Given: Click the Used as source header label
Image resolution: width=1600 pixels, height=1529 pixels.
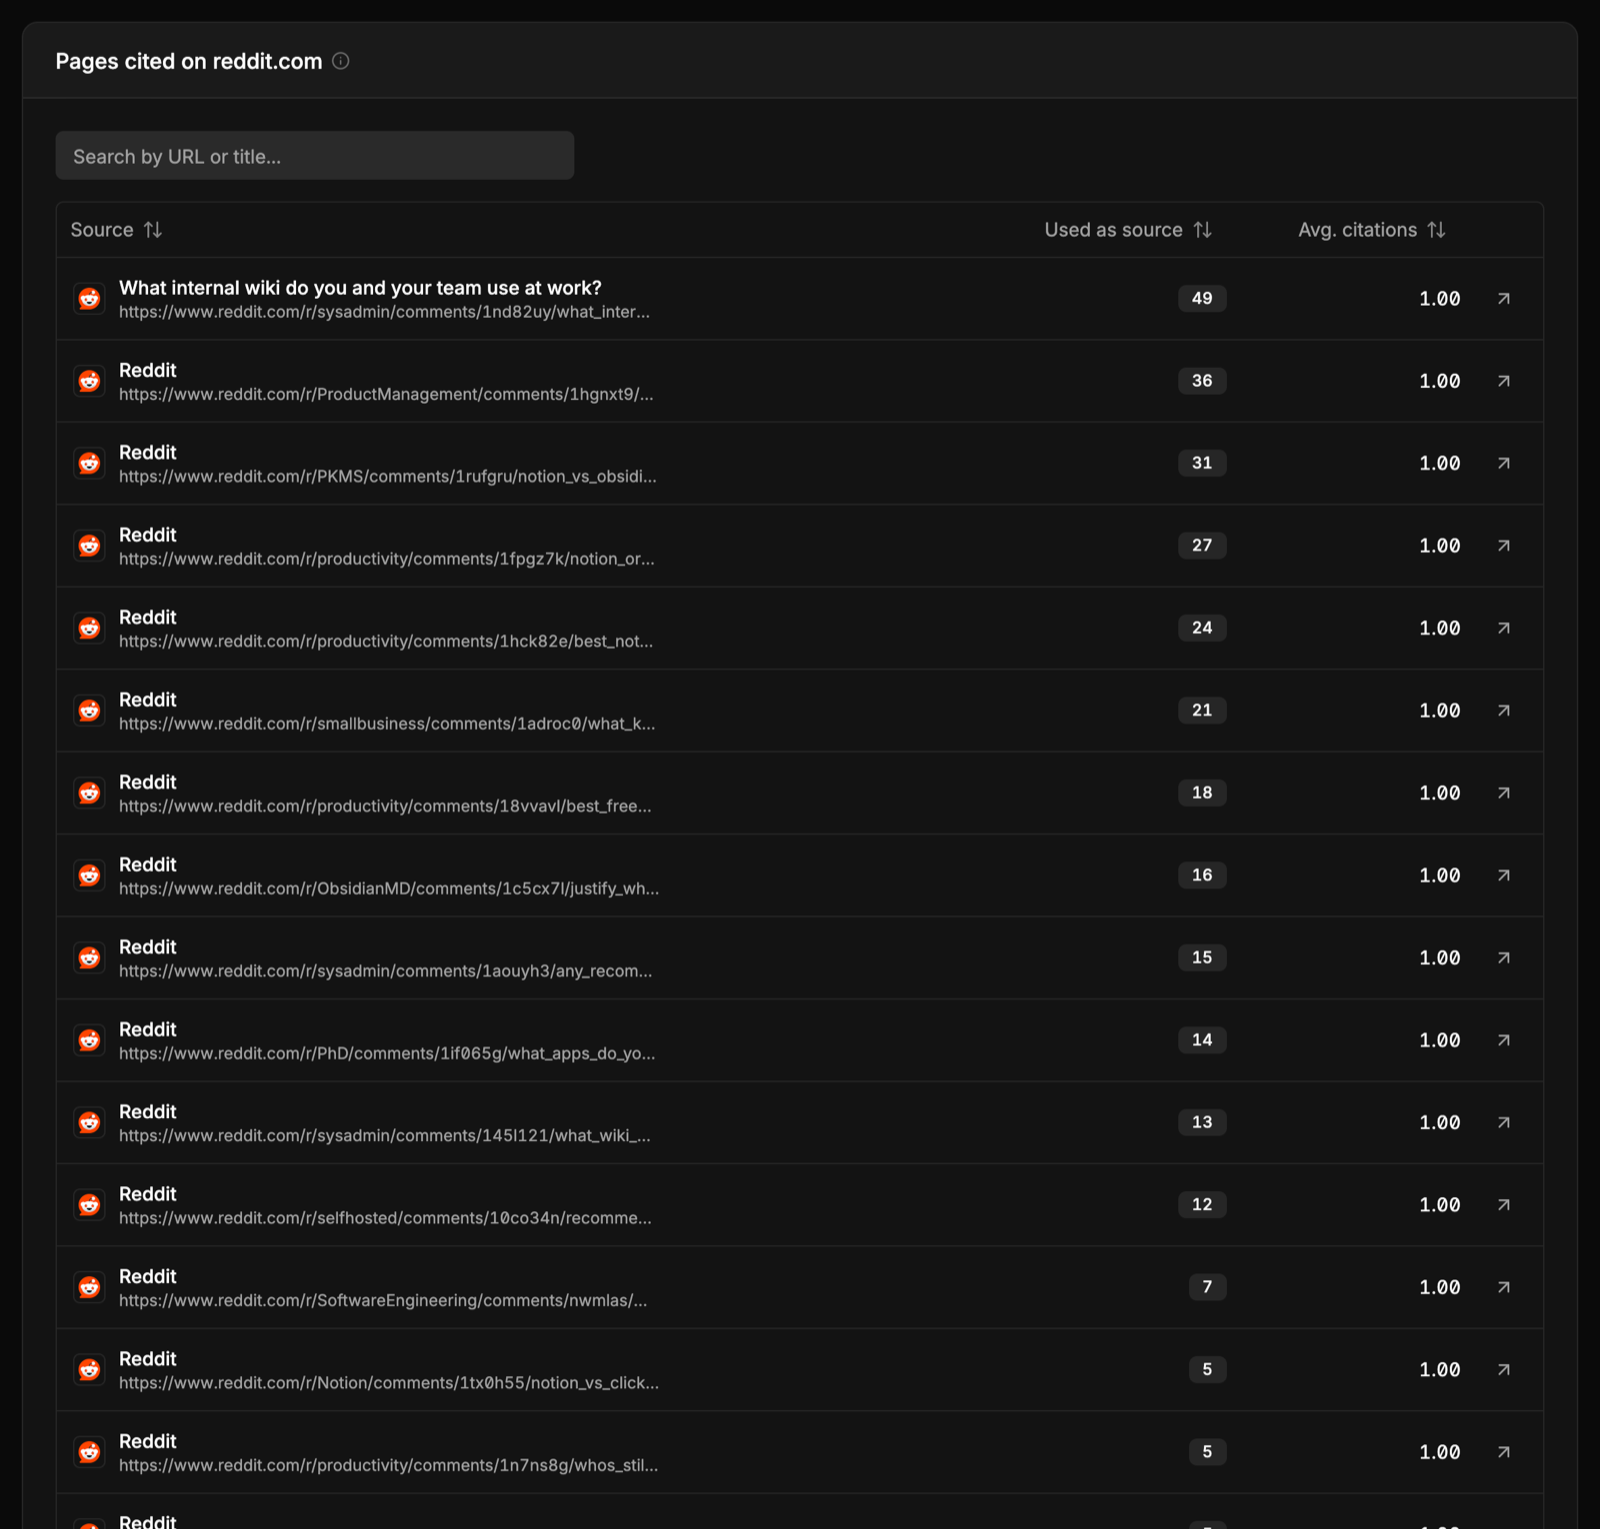Looking at the screenshot, I should tap(1114, 230).
